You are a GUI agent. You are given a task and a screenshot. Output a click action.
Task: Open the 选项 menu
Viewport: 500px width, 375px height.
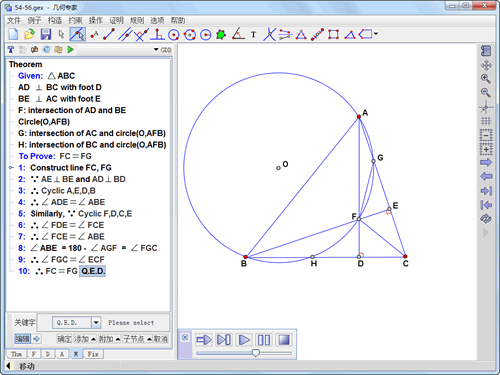[157, 21]
